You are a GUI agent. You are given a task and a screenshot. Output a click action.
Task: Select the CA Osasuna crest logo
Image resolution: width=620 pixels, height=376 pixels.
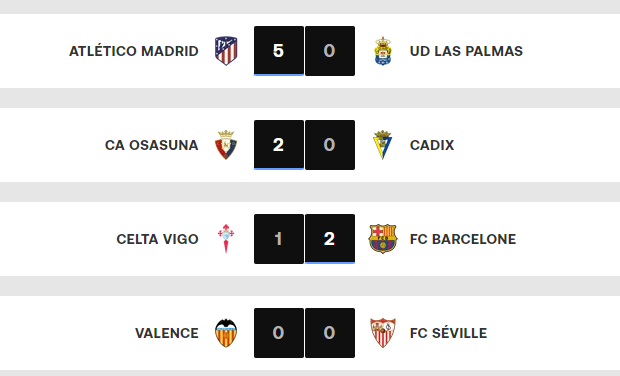click(x=226, y=145)
